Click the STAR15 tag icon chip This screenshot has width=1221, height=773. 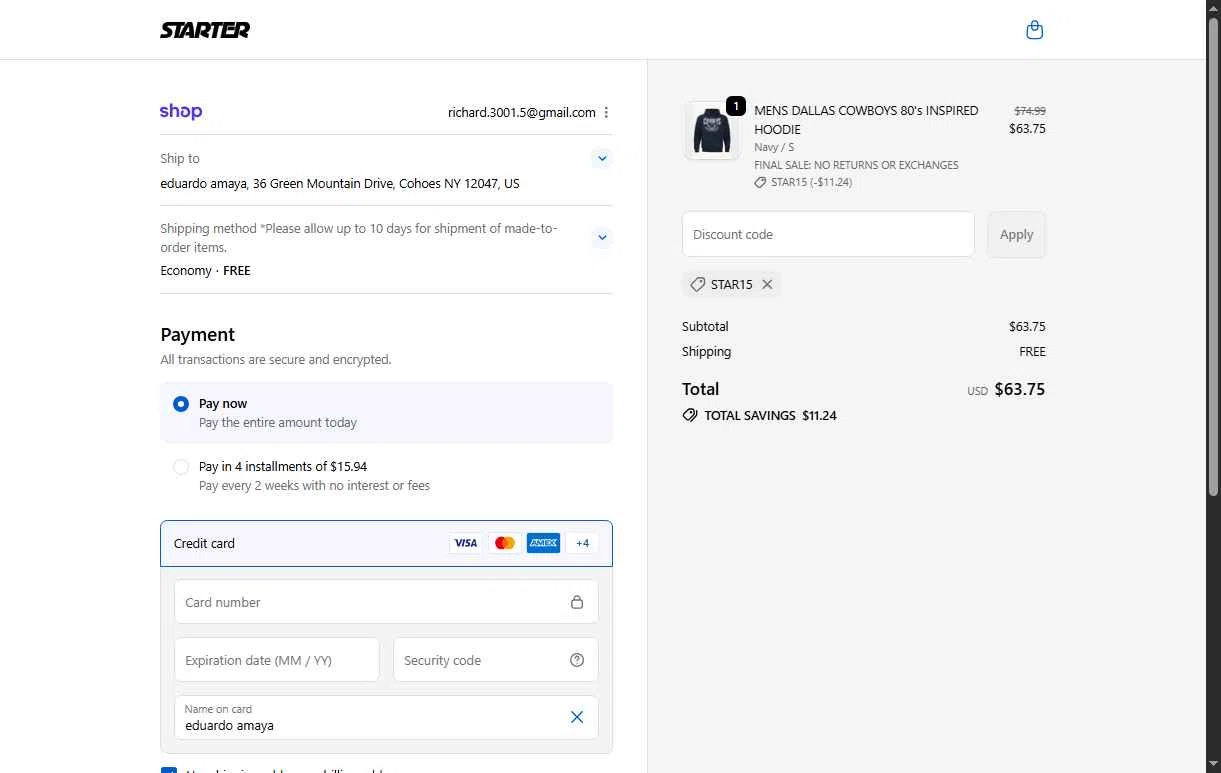click(698, 284)
